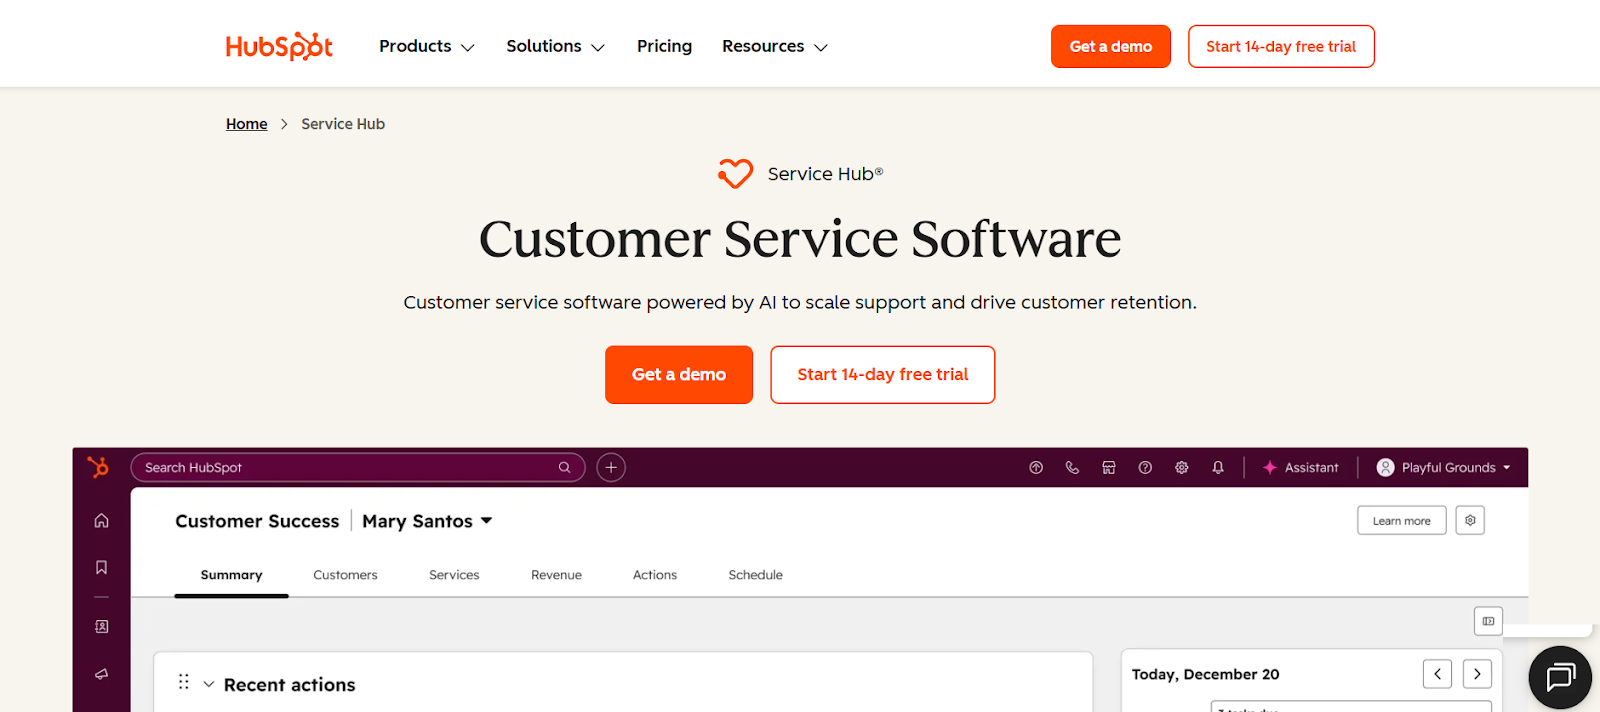Go to previous day in schedule card
Viewport: 1600px width, 712px height.
(1437, 674)
